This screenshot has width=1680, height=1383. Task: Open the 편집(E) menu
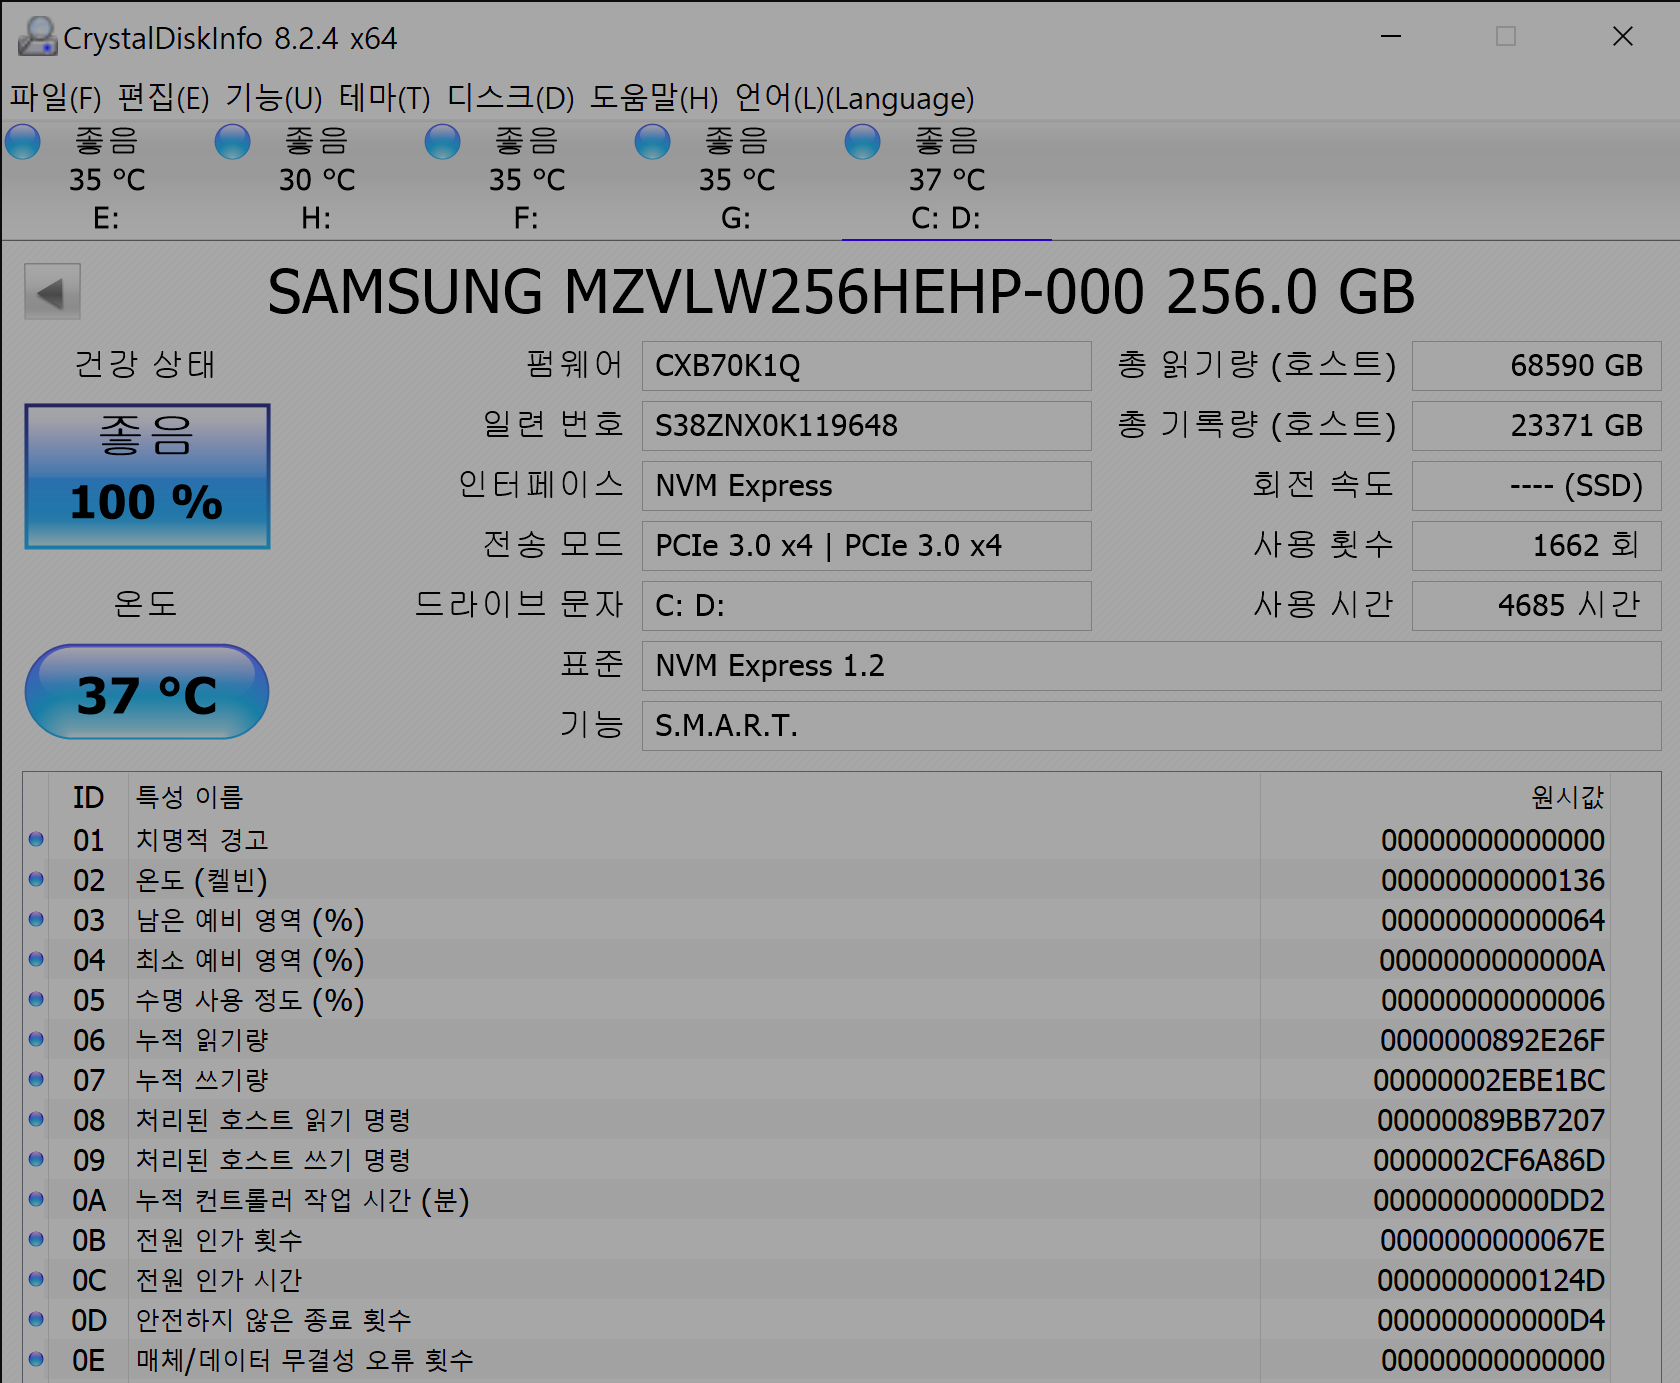click(164, 98)
